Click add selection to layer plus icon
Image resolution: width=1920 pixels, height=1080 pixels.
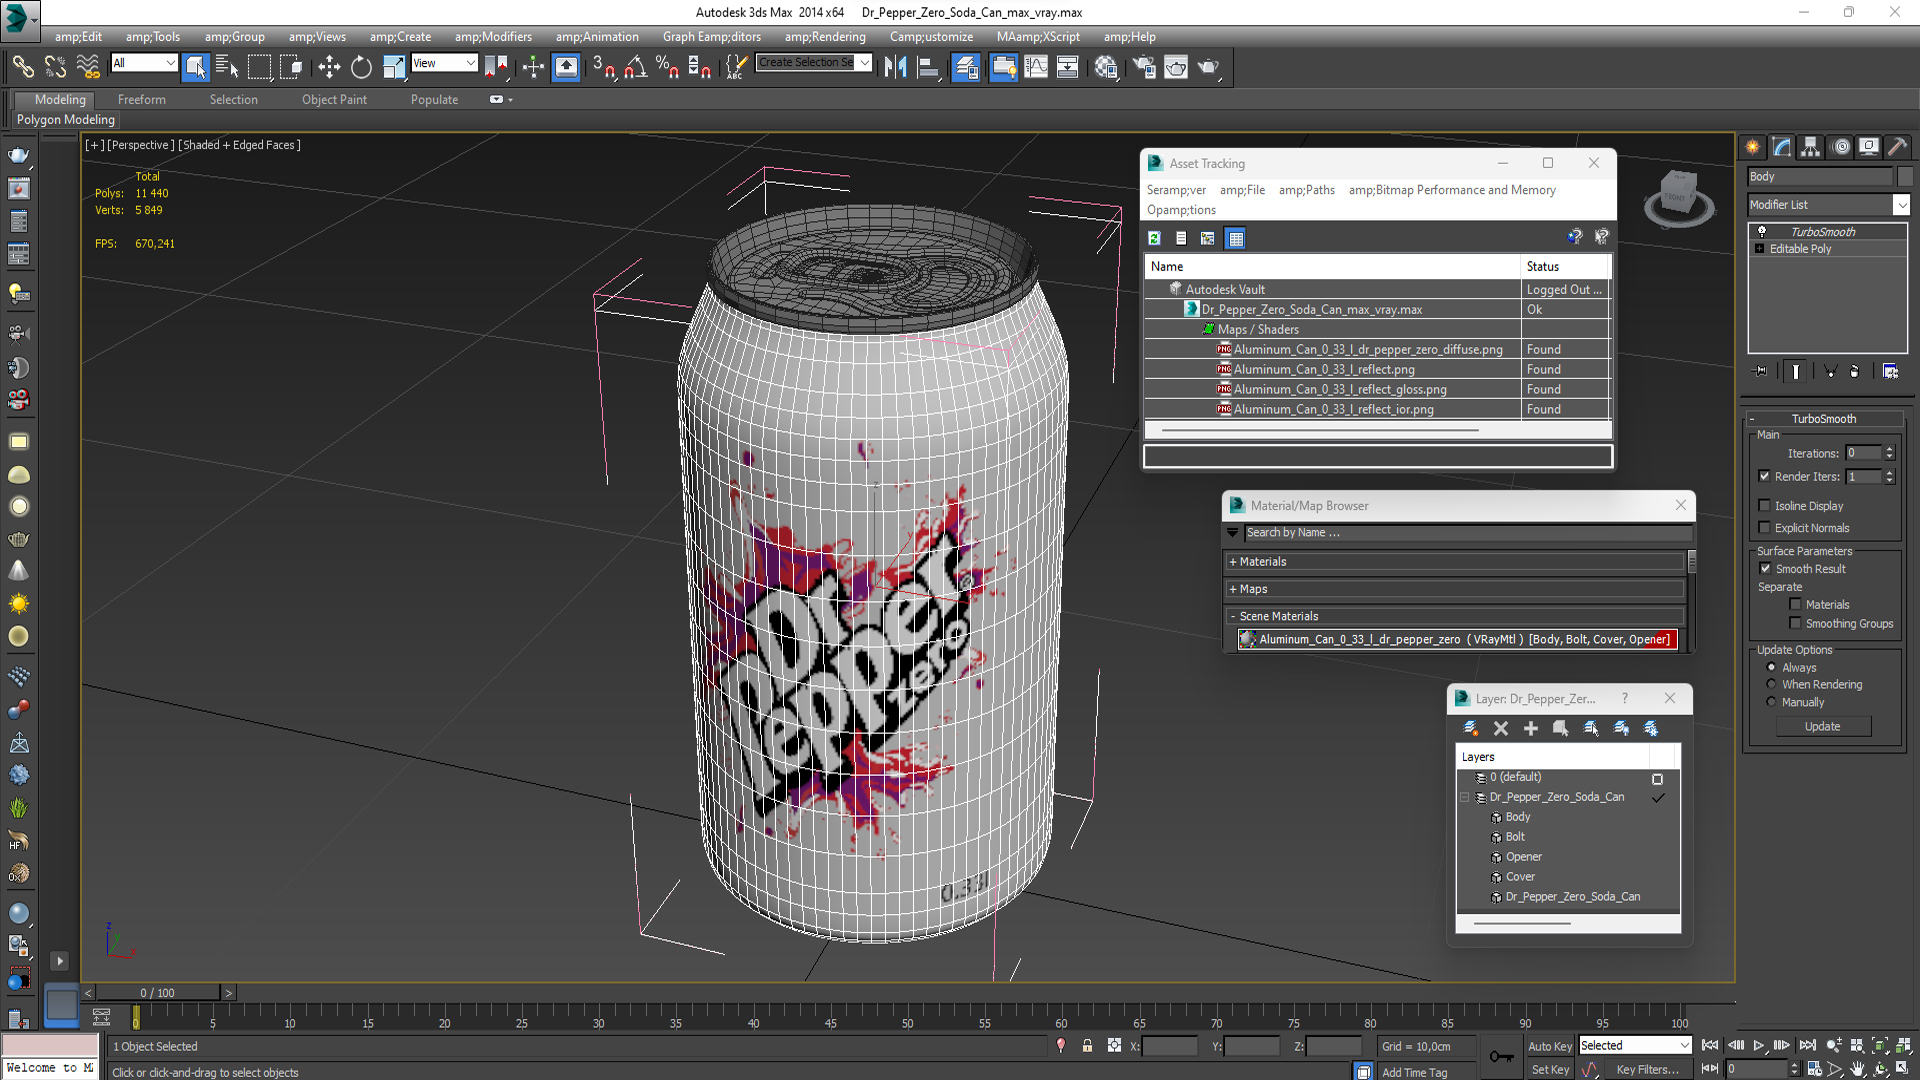1530,728
